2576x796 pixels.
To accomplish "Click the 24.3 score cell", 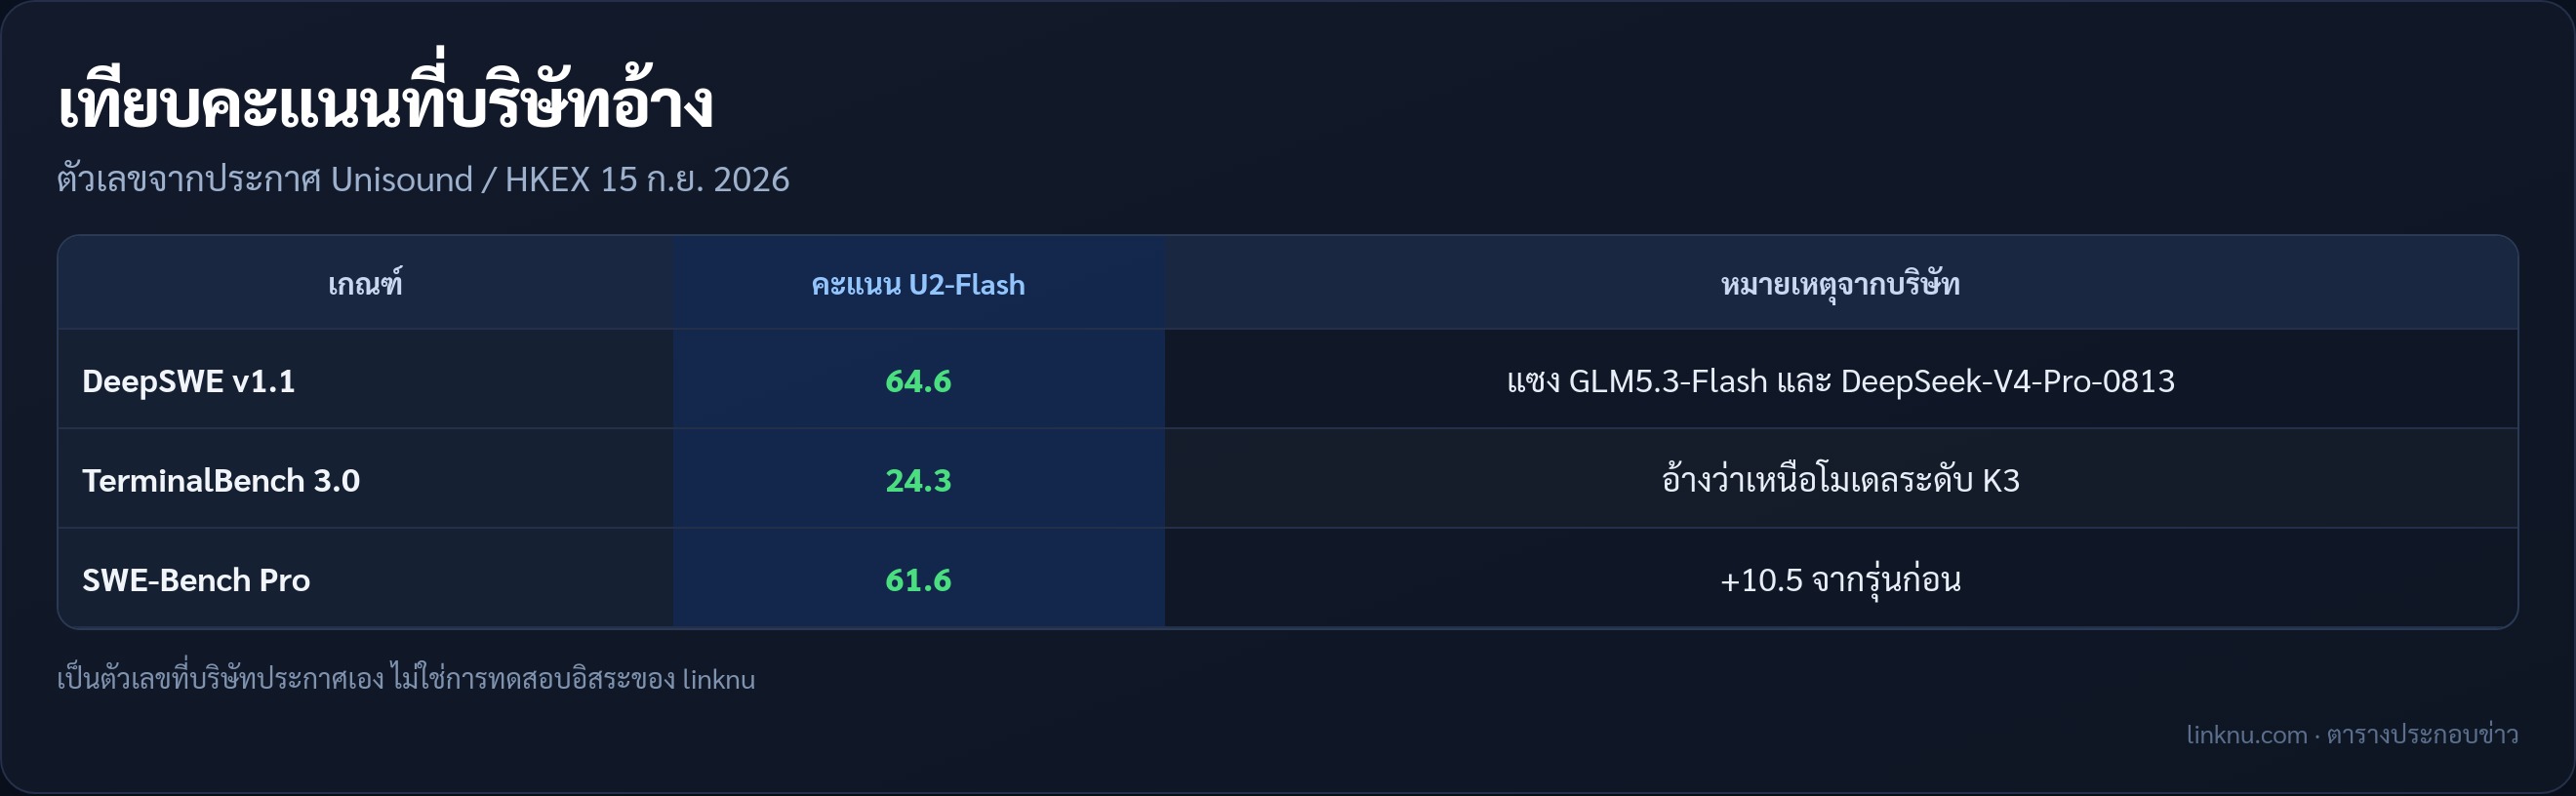I will coord(918,480).
